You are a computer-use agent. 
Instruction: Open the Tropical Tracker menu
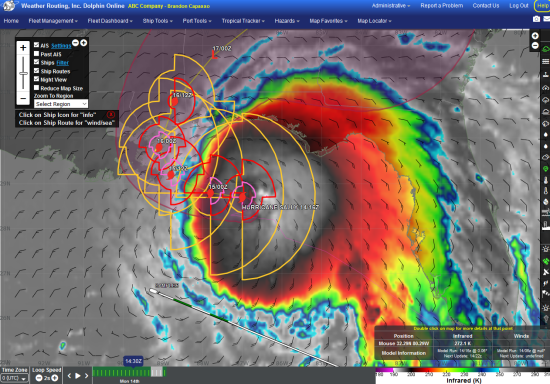tap(243, 21)
